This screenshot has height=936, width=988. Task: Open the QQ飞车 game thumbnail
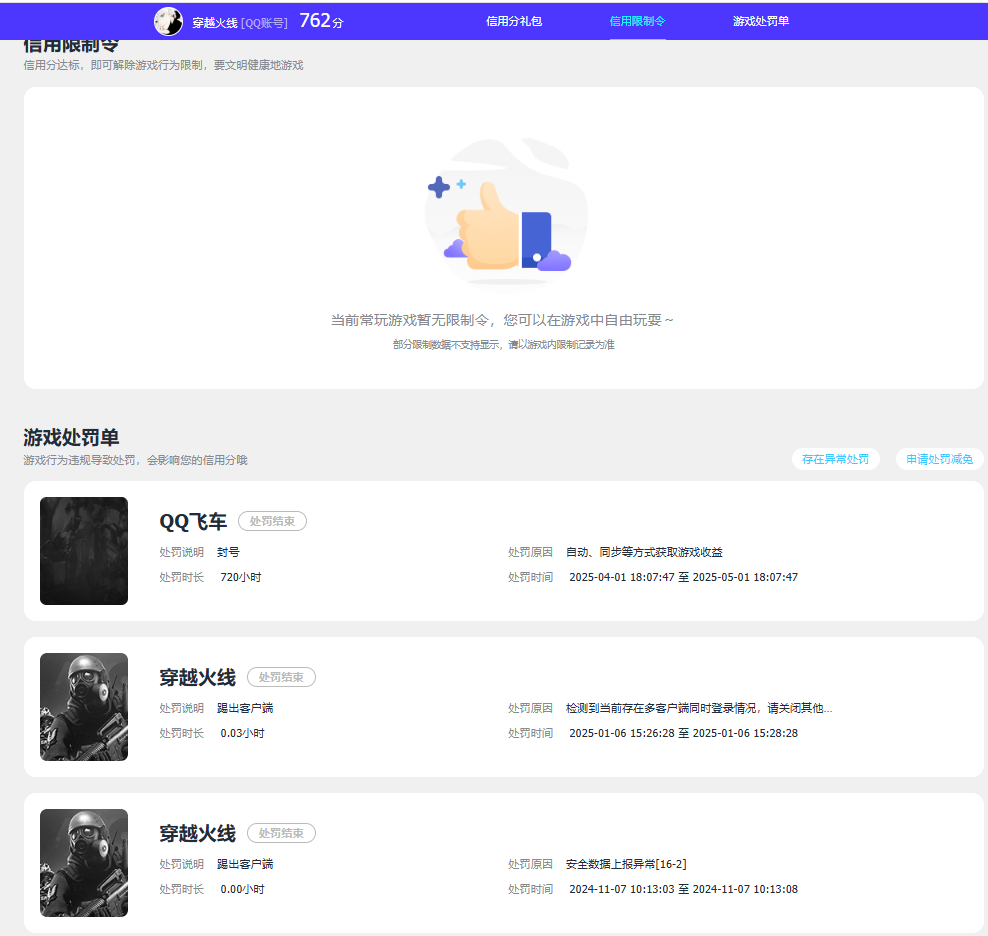84,551
